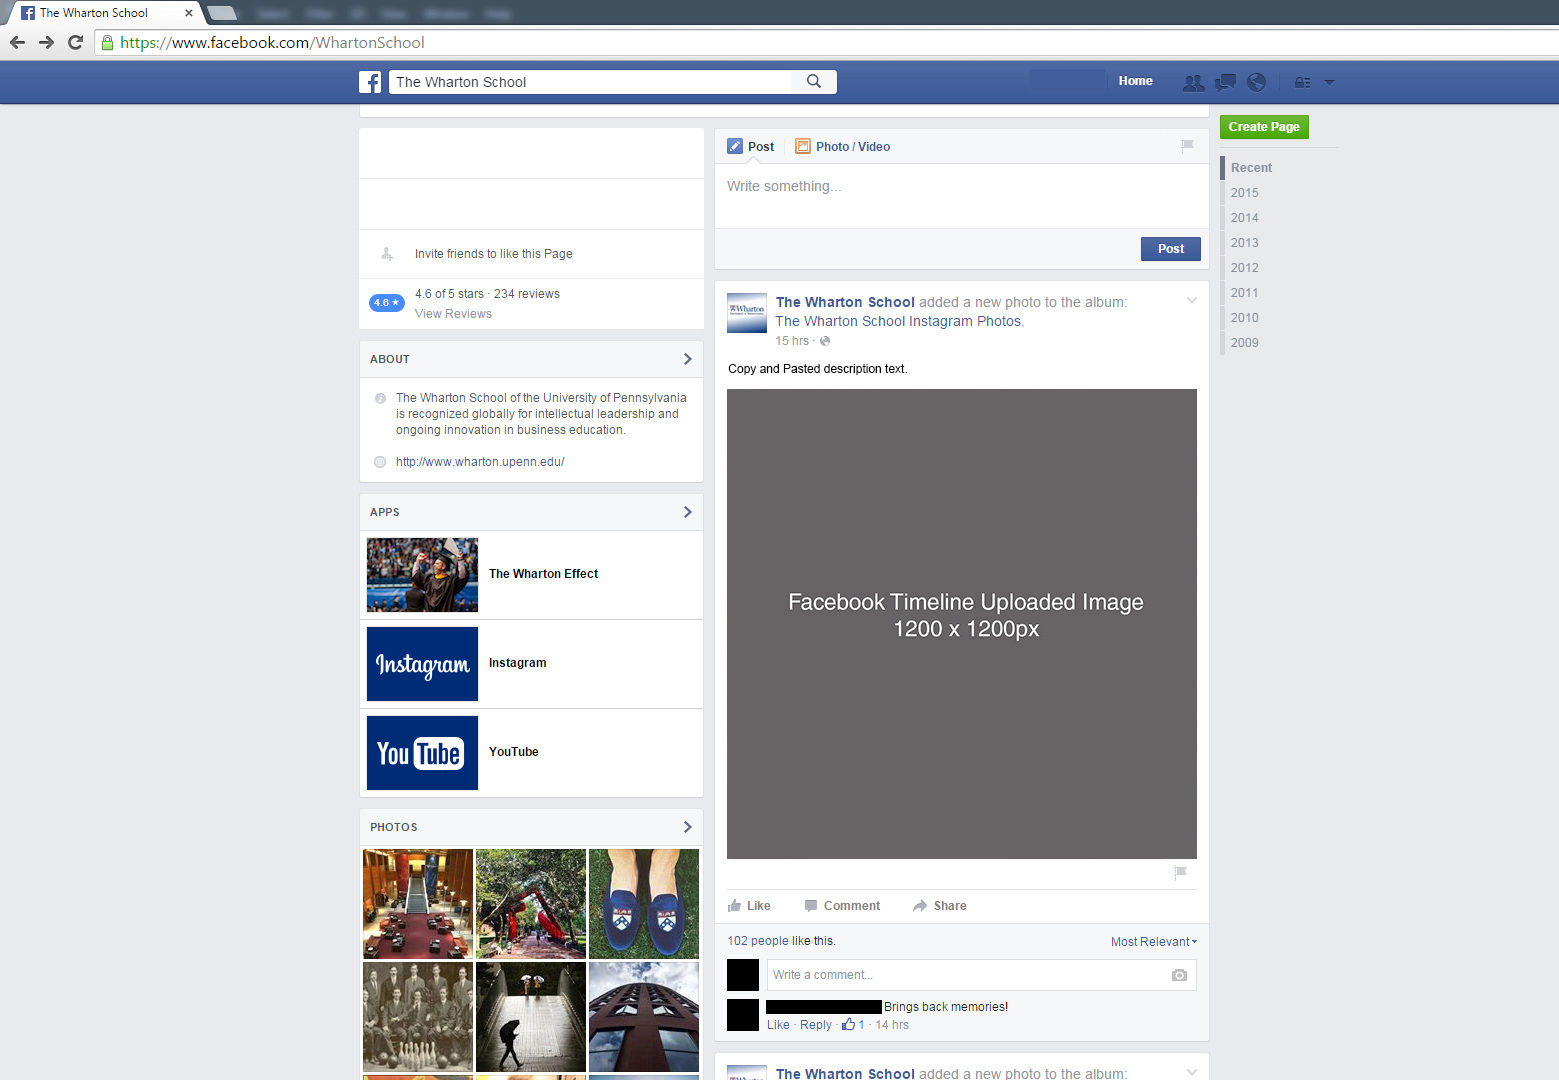Screen dimensions: 1559x1080
Task: Open the wharton.upenn.edu website link
Action: [x=480, y=462]
